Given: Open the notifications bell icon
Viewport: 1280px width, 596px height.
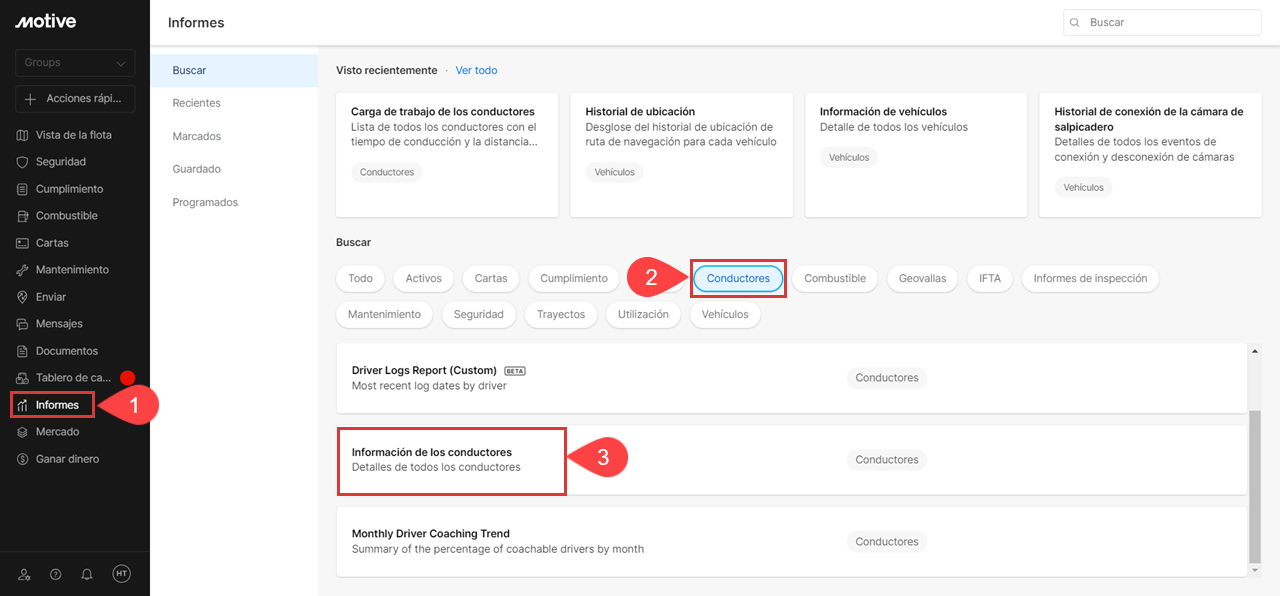Looking at the screenshot, I should coord(87,574).
